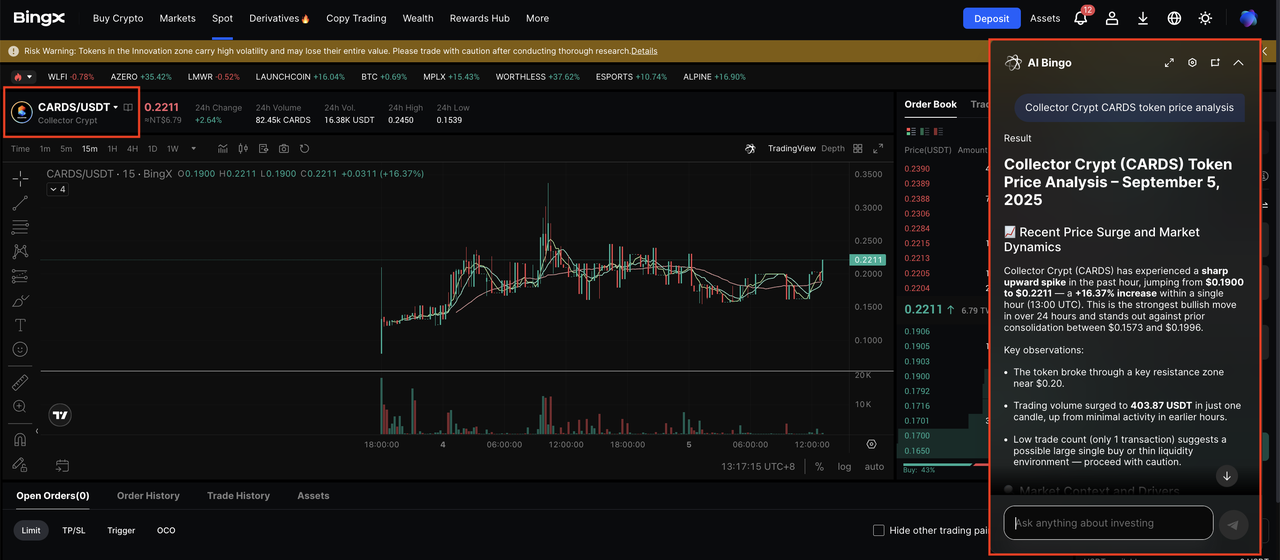Image resolution: width=1280 pixels, height=560 pixels.
Task: Switch to the Order History tab
Action: [148, 496]
